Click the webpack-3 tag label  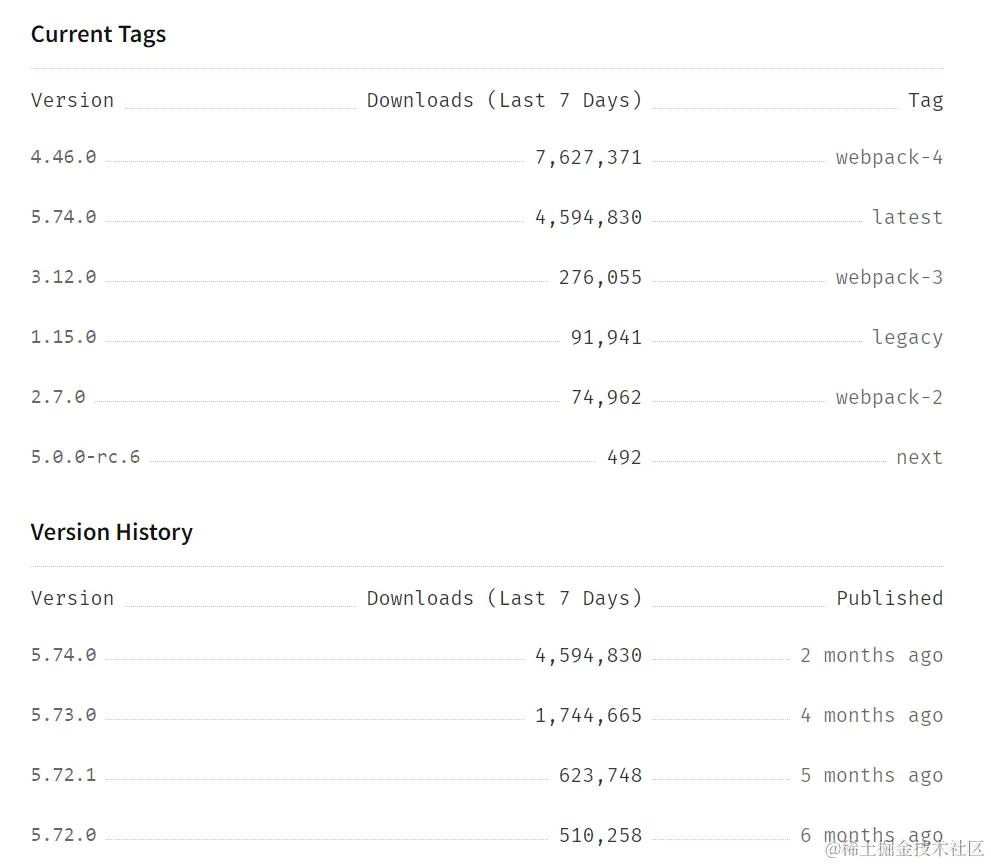[x=889, y=277]
